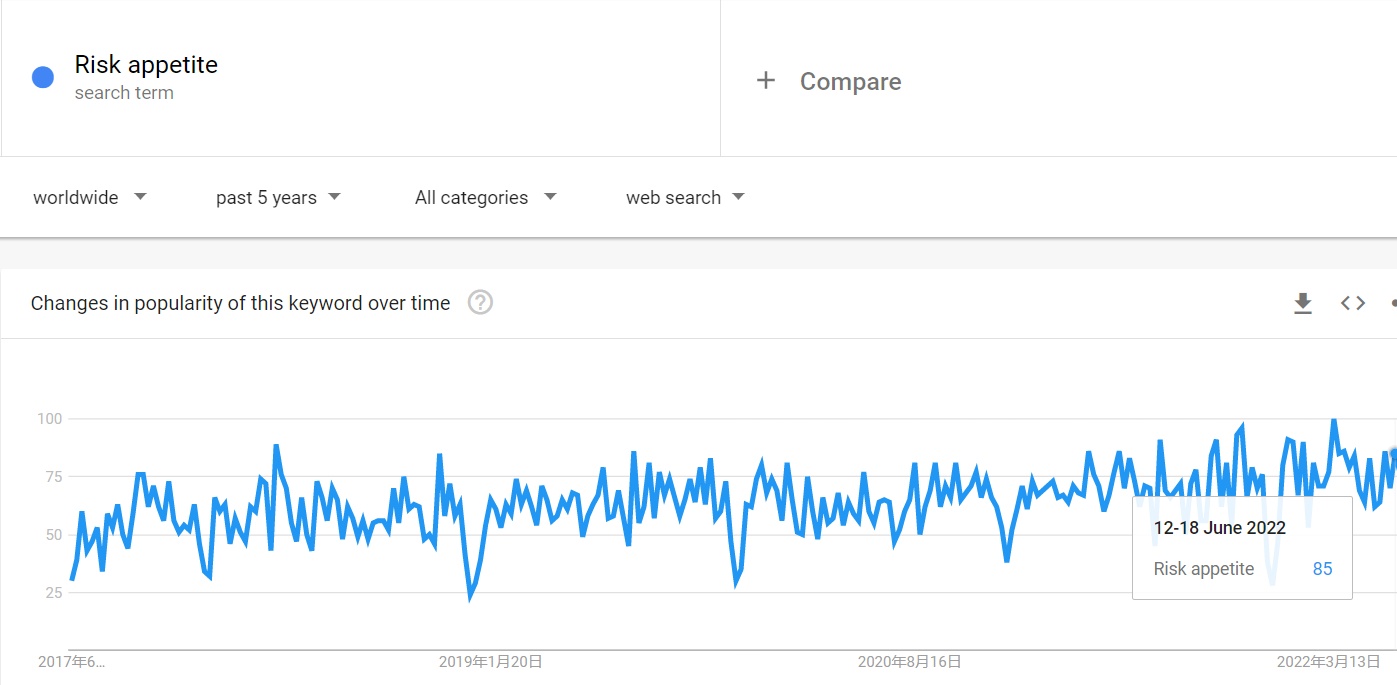Image resolution: width=1397 pixels, height=685 pixels.
Task: Click the 2017年6… axis date label
Action: [71, 662]
